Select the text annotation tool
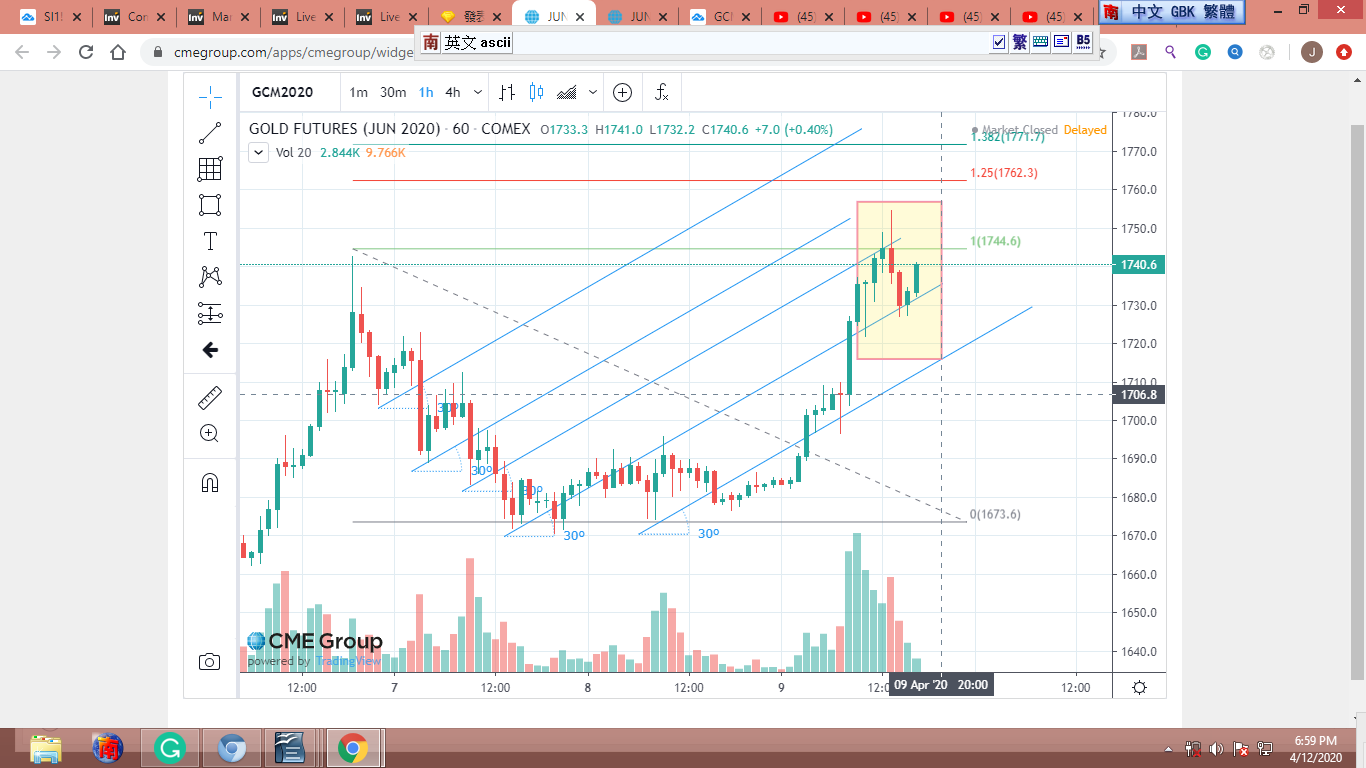The width and height of the screenshot is (1366, 768). click(210, 241)
